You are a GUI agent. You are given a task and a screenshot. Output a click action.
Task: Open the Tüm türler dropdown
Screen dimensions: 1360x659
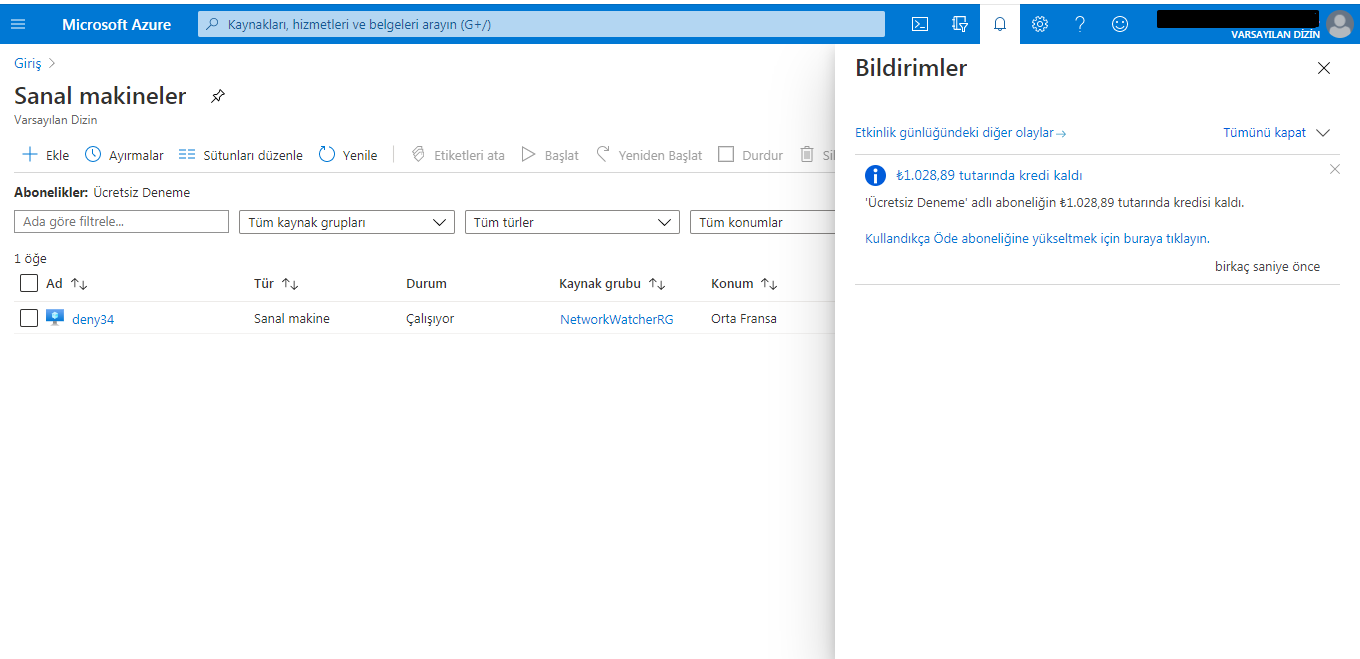(572, 222)
